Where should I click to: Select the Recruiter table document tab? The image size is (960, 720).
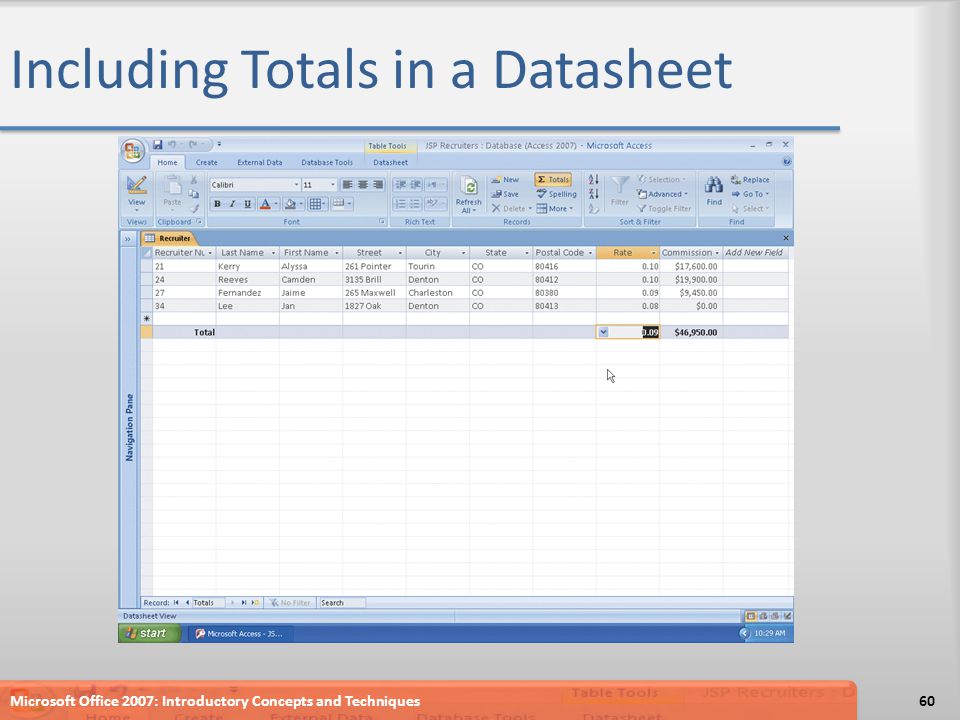pos(168,238)
